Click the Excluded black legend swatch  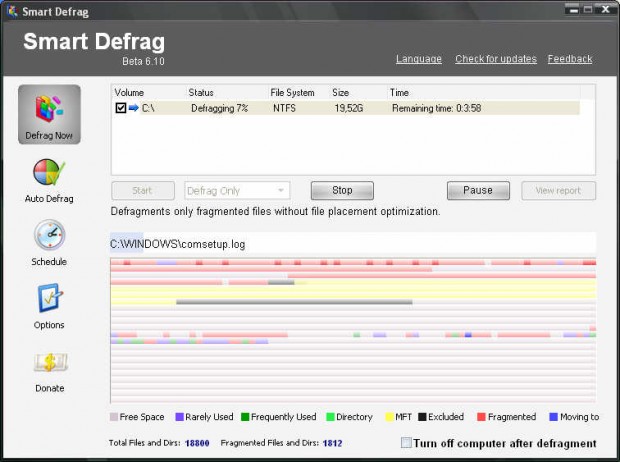tap(422, 417)
